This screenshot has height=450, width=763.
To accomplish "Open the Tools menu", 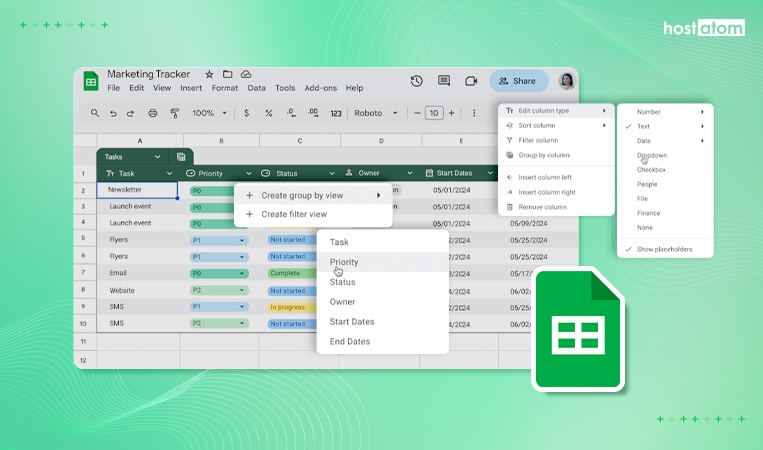I will click(x=285, y=88).
